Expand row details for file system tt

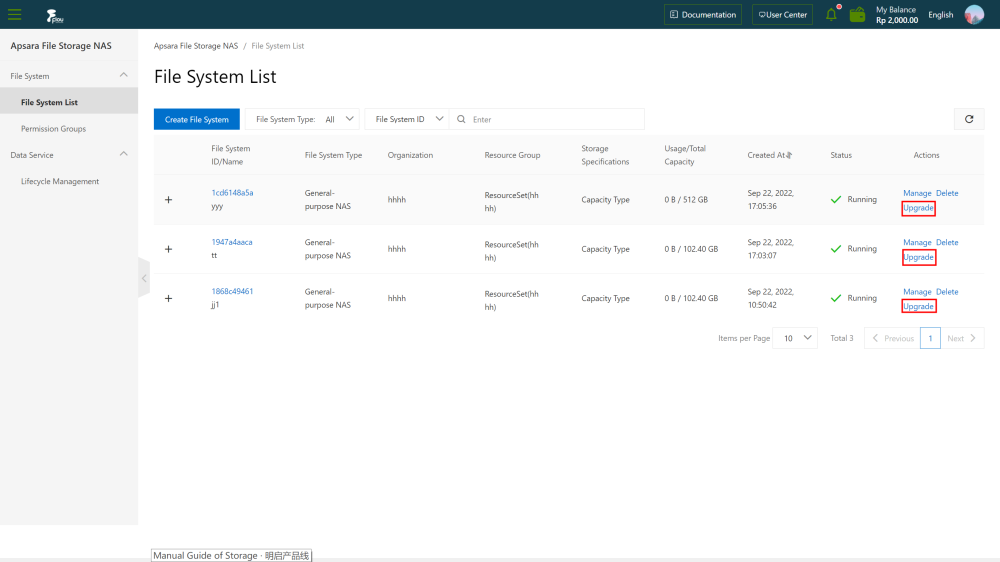168,249
